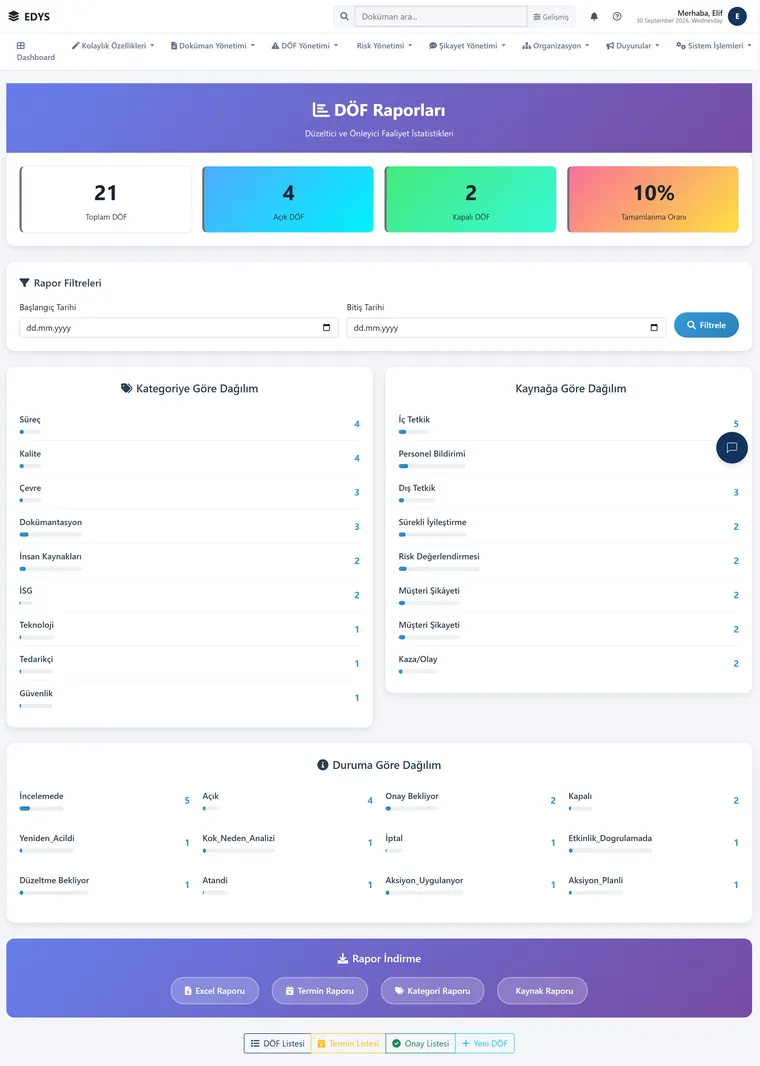The height and width of the screenshot is (1066, 760).
Task: Click the Onay Bekliyor status entry
Action: click(470, 801)
